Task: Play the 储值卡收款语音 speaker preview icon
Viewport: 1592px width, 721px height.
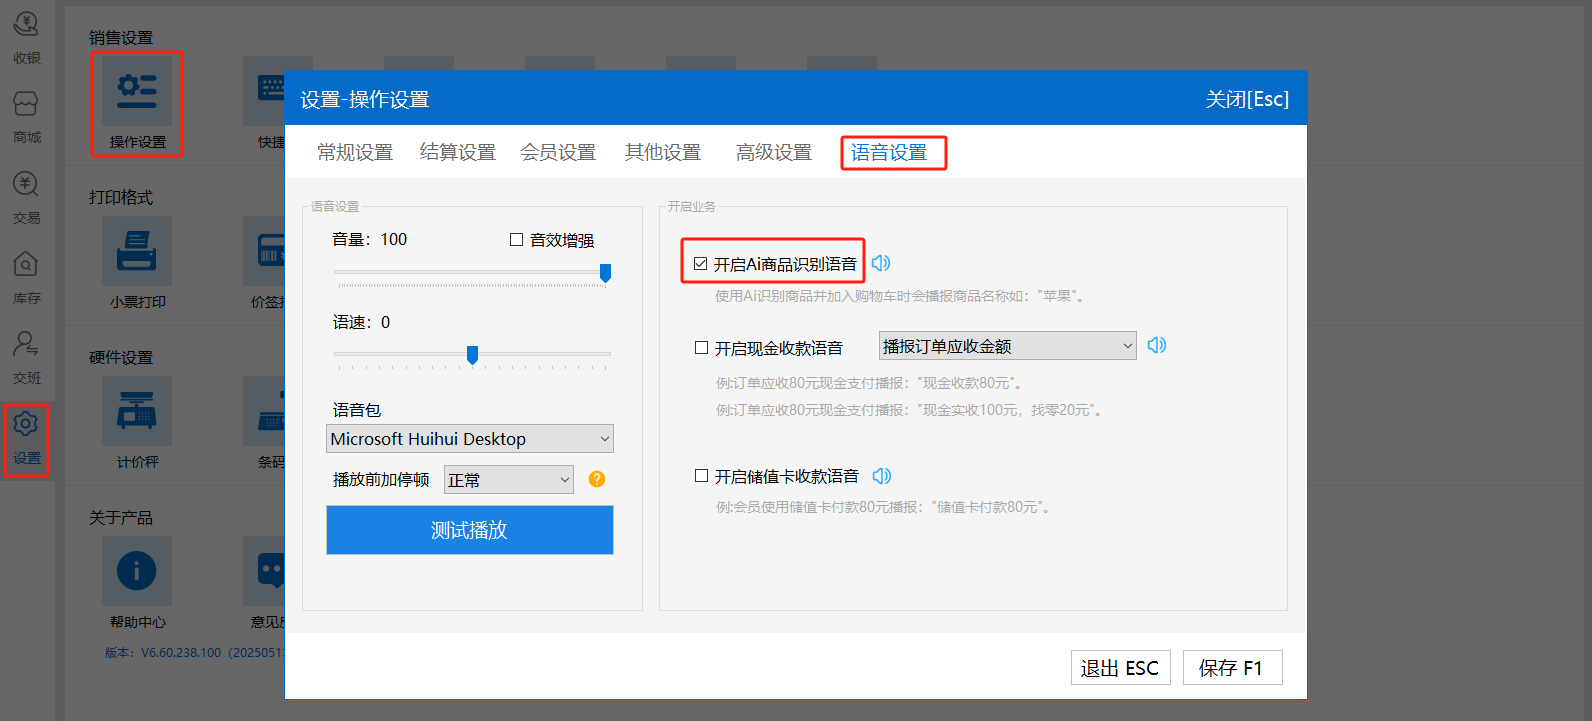Action: 881,476
